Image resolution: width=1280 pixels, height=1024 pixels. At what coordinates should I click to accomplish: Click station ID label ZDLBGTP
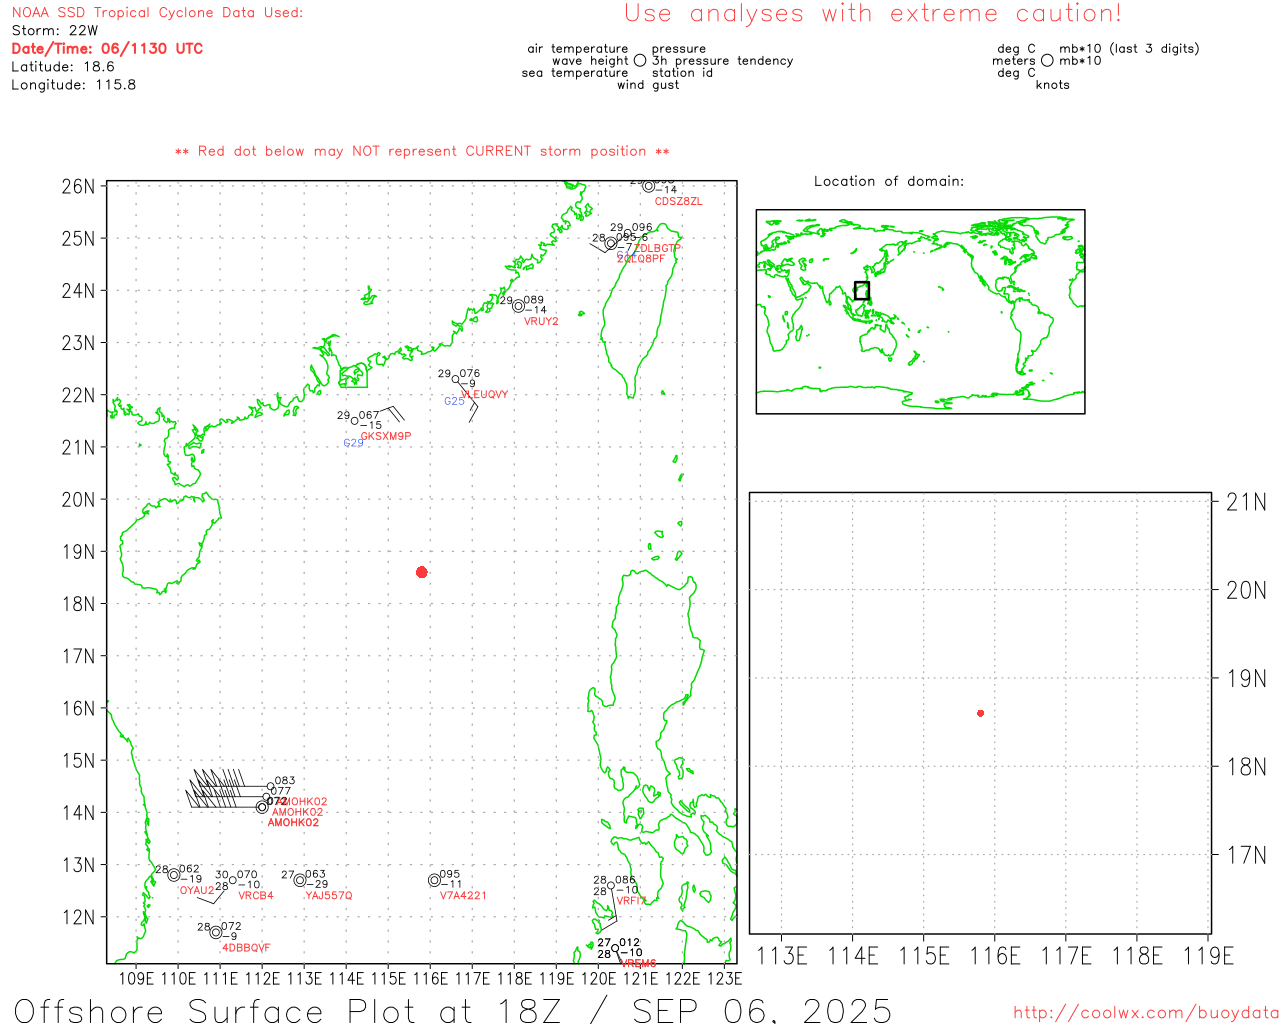point(657,248)
